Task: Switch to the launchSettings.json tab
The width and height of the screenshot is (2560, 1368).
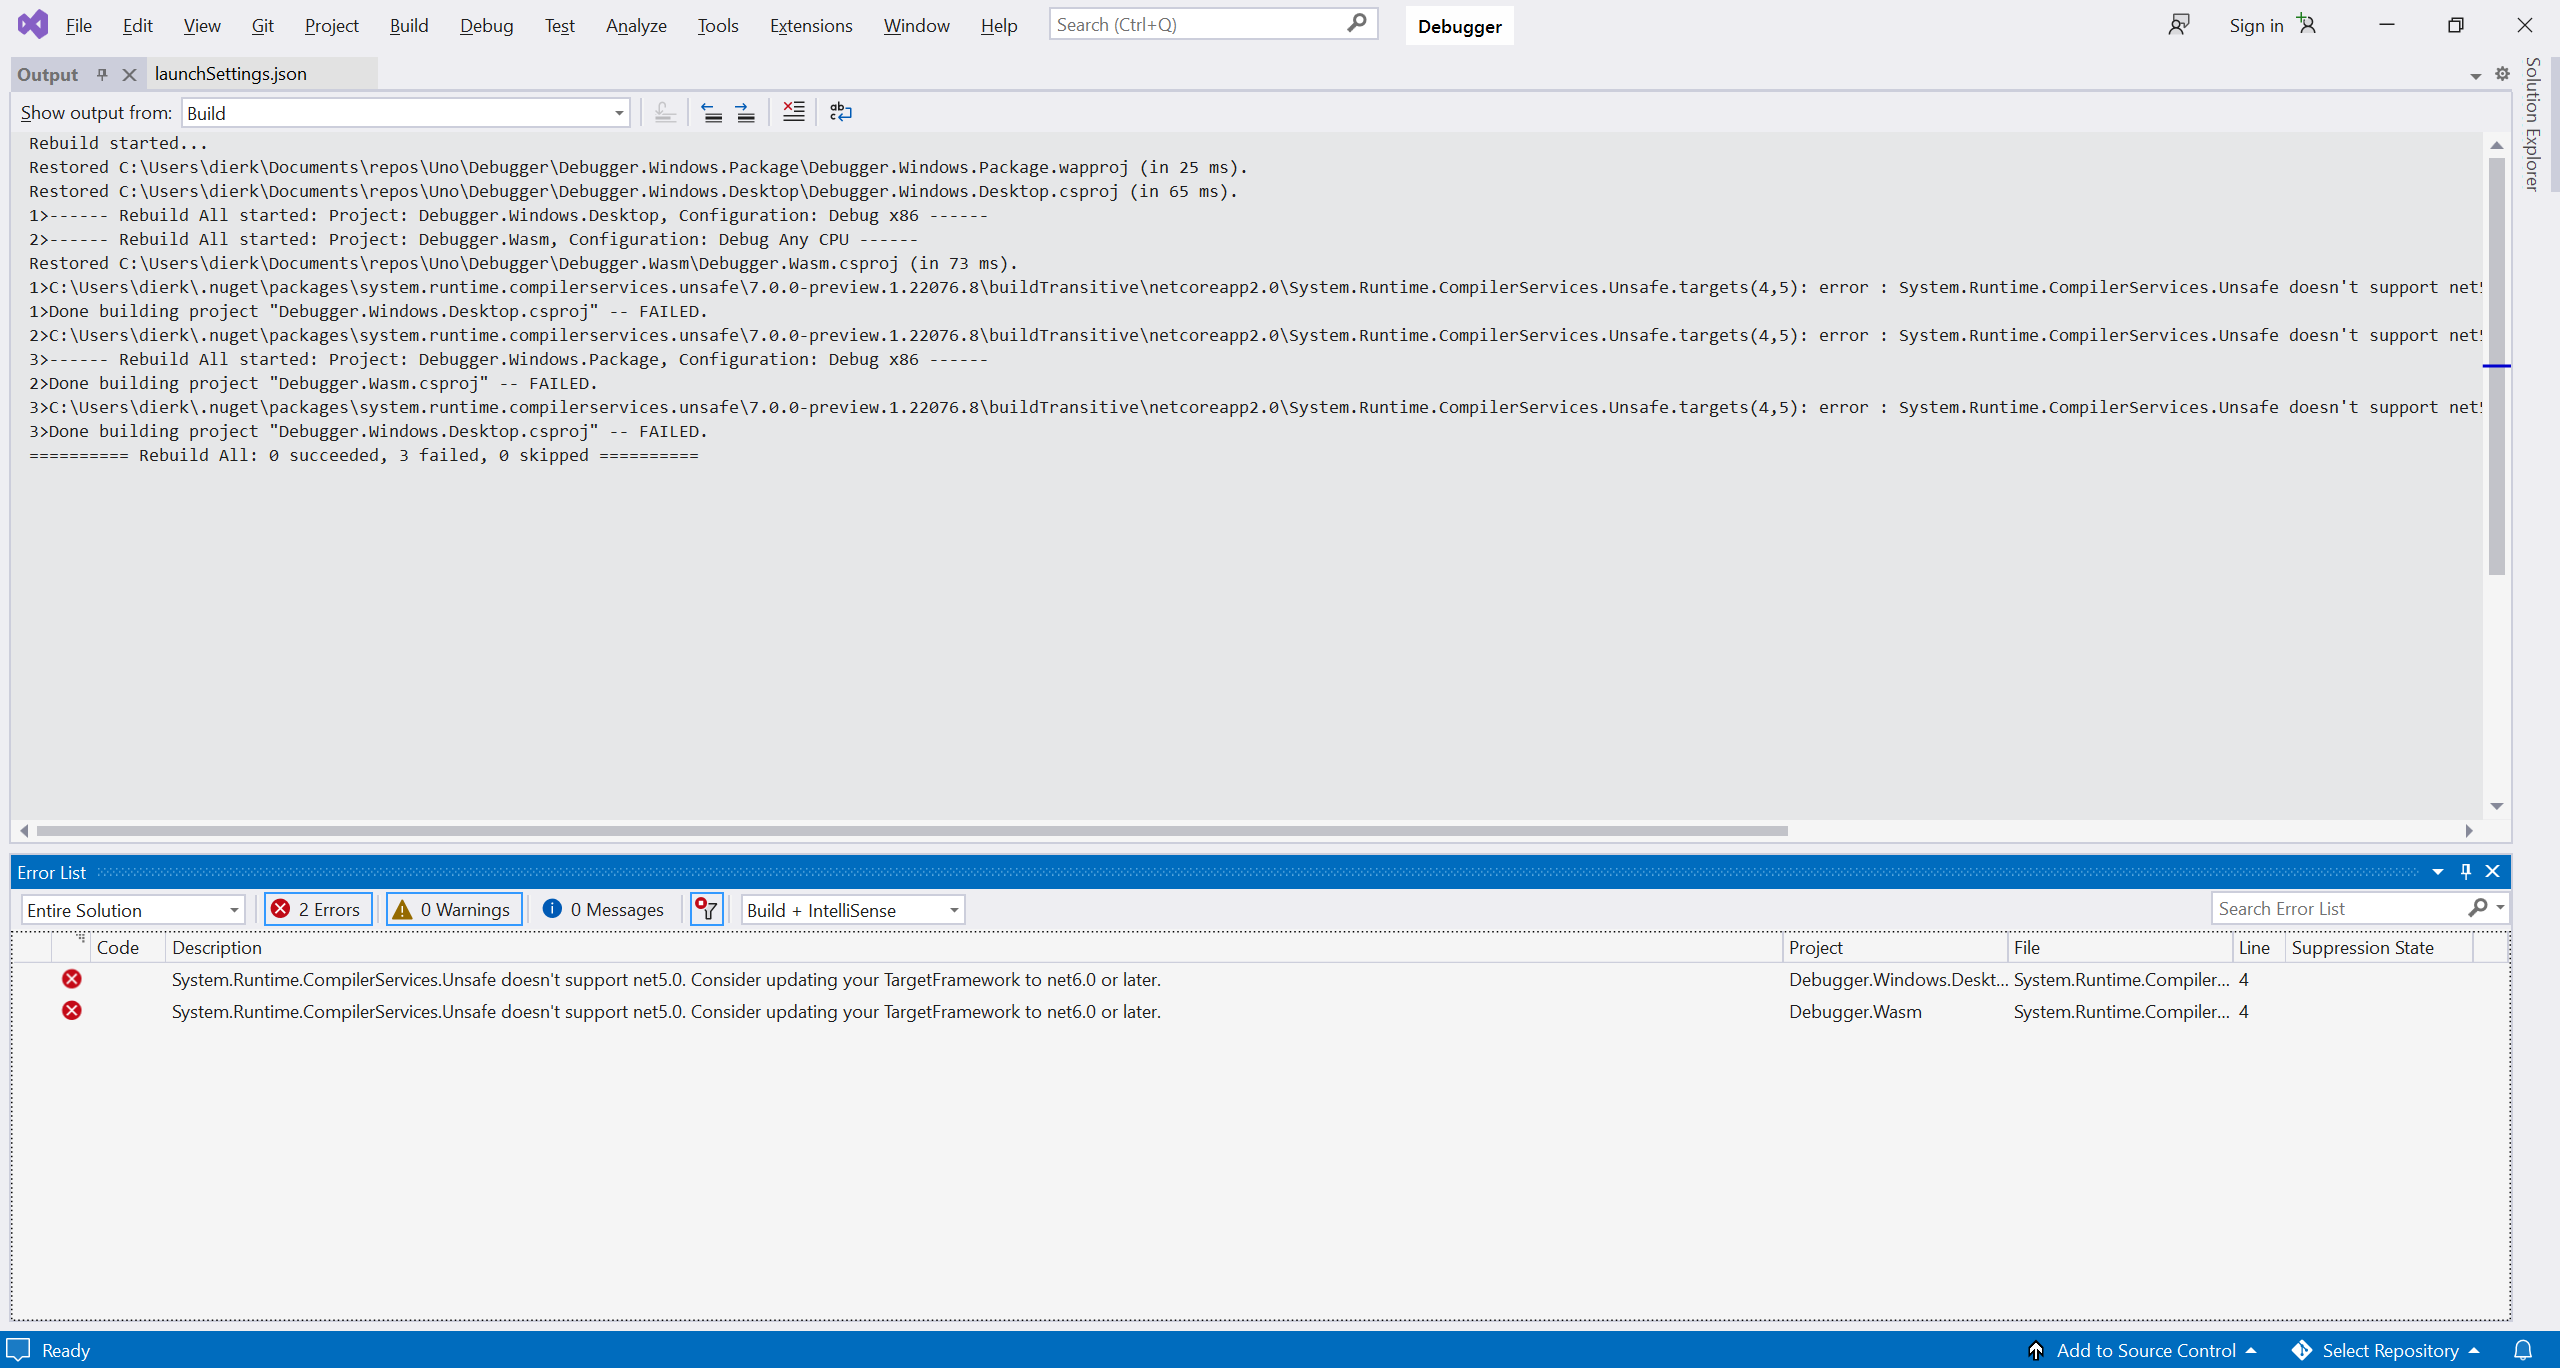Action: point(231,74)
